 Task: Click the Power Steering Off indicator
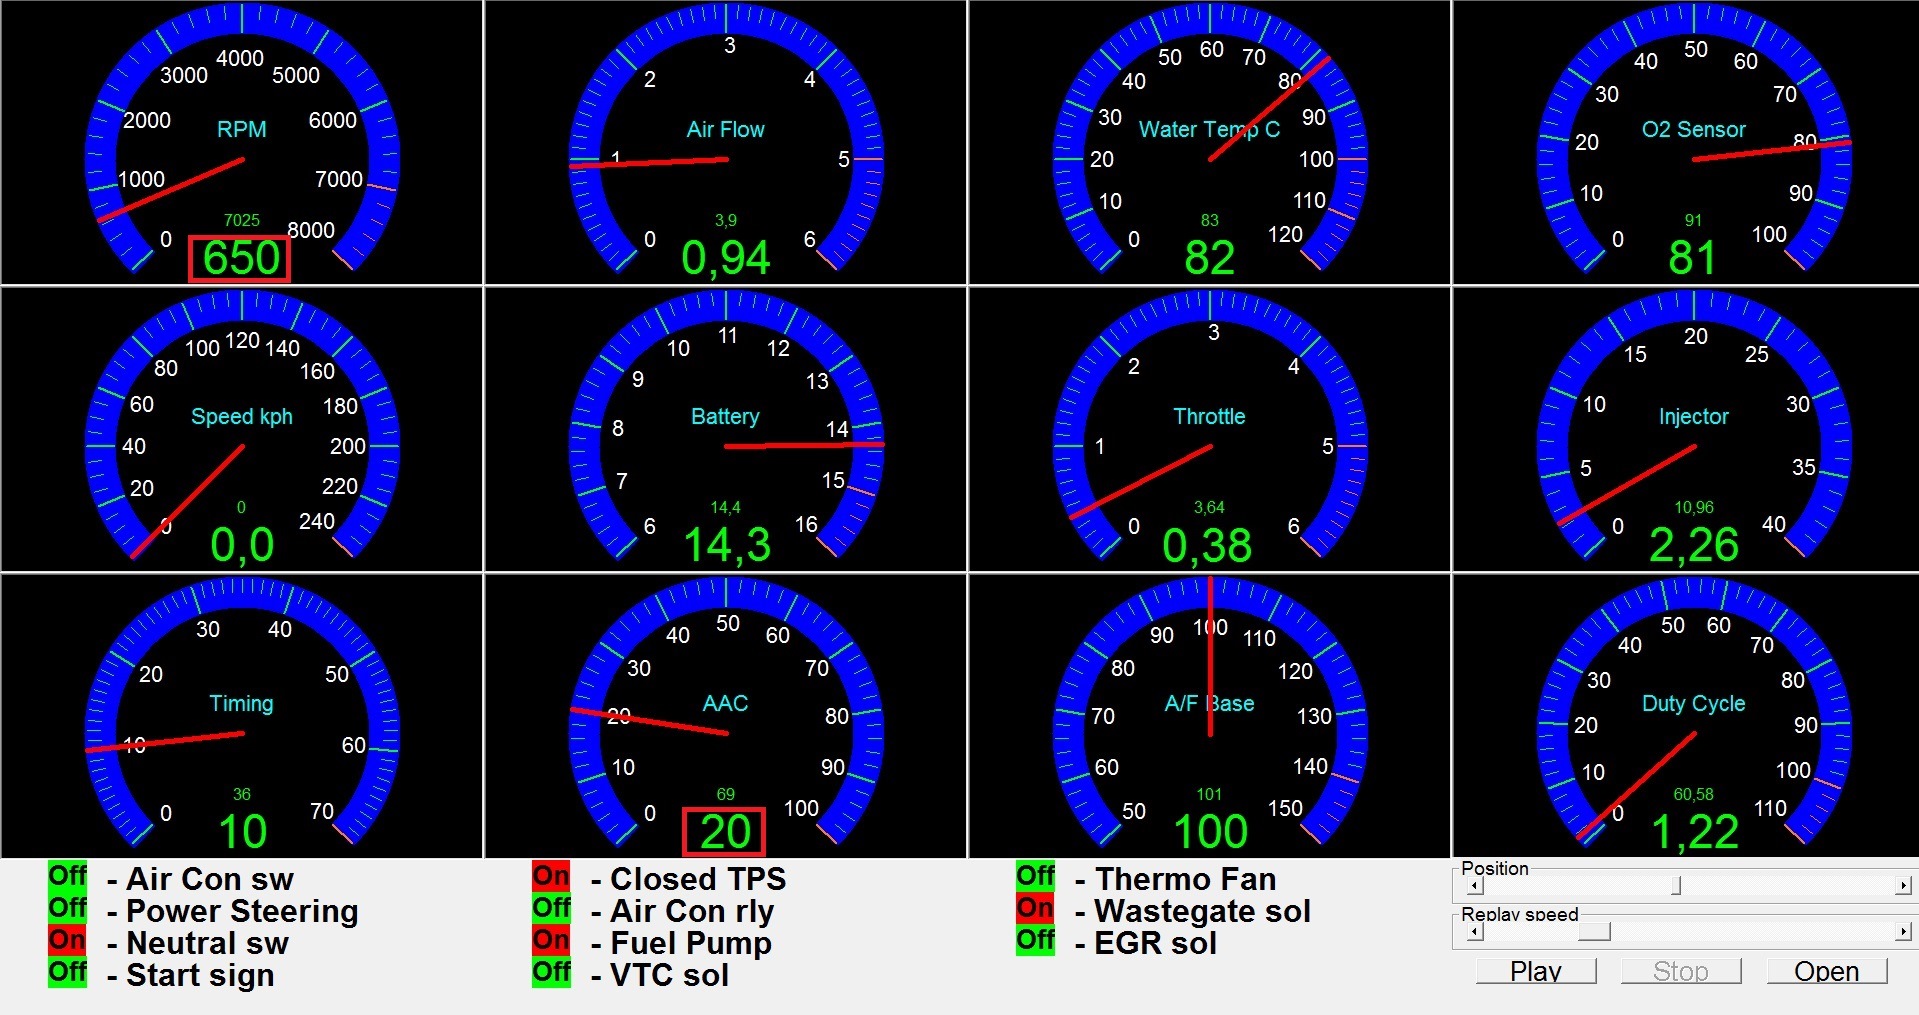pyautogui.click(x=68, y=908)
